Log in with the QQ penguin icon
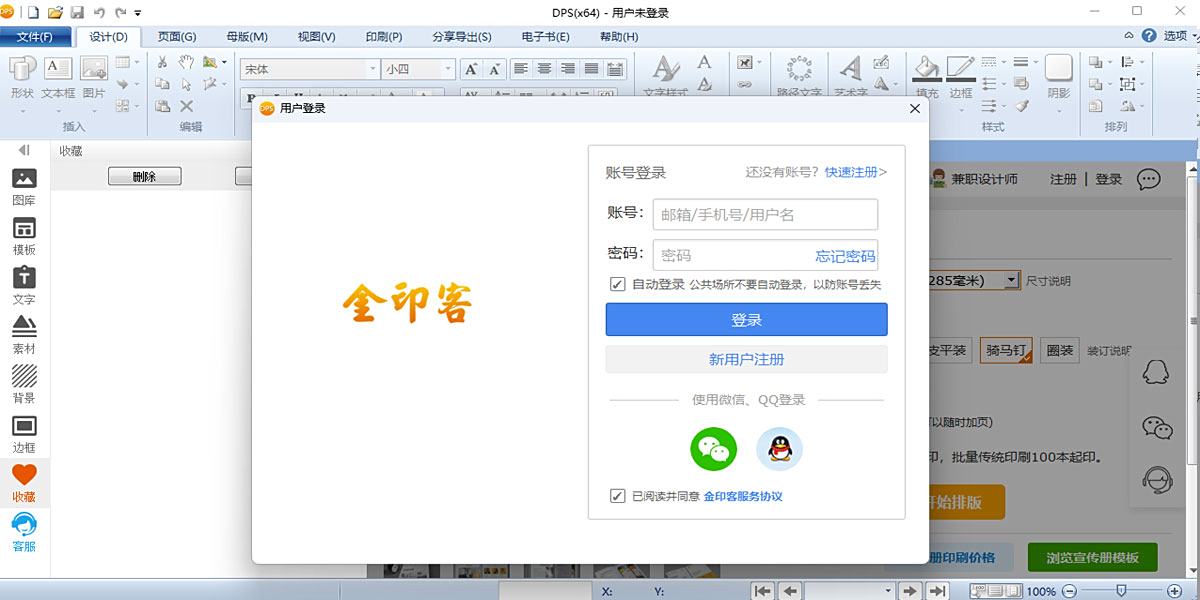 tap(779, 449)
